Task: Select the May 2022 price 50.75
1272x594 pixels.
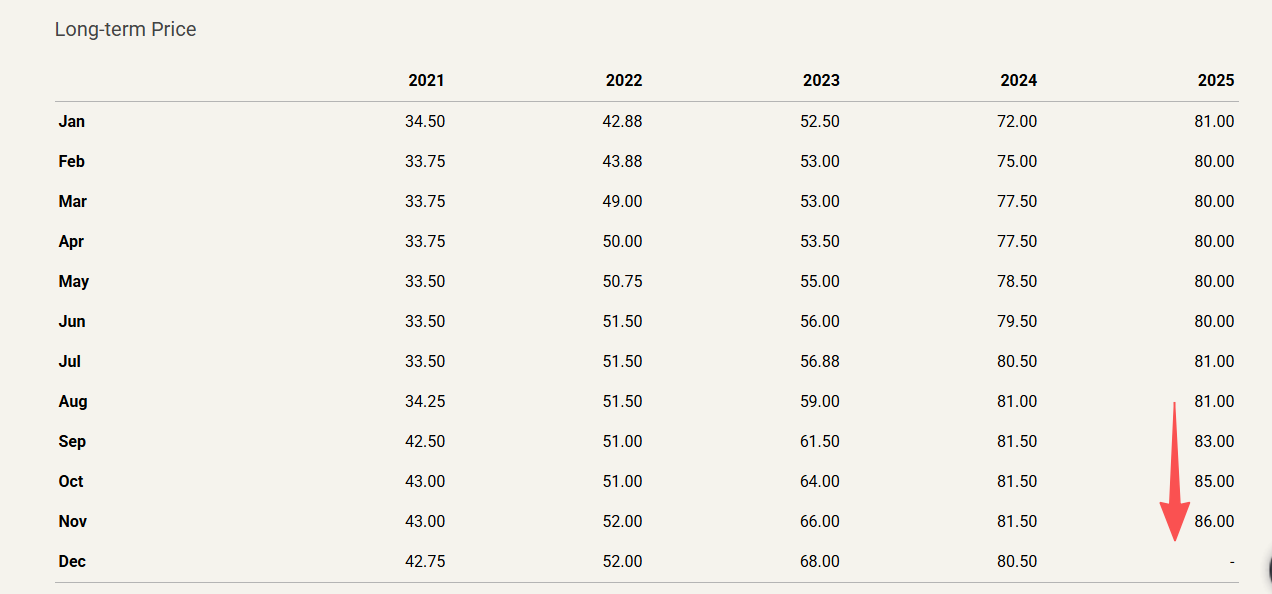Action: [622, 282]
